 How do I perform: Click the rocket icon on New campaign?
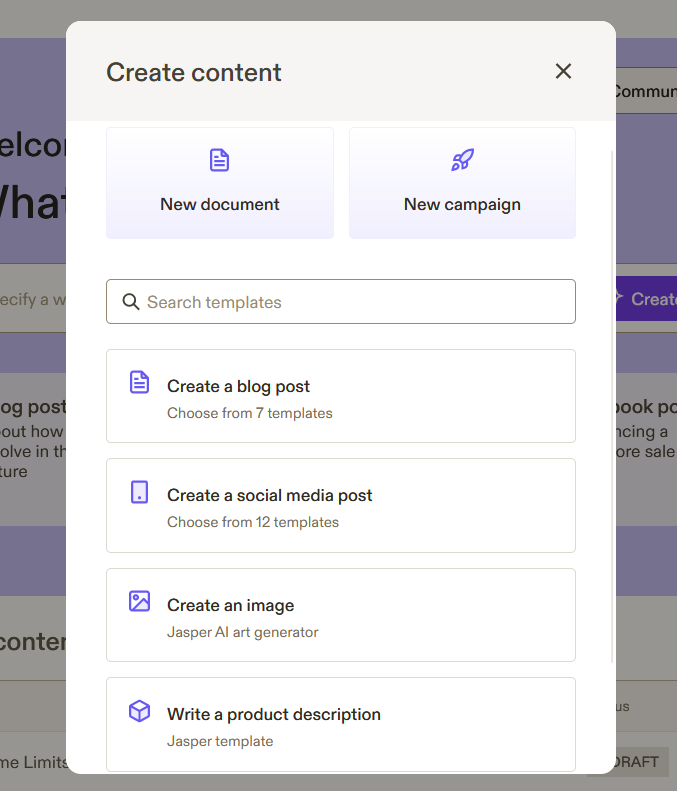(462, 160)
